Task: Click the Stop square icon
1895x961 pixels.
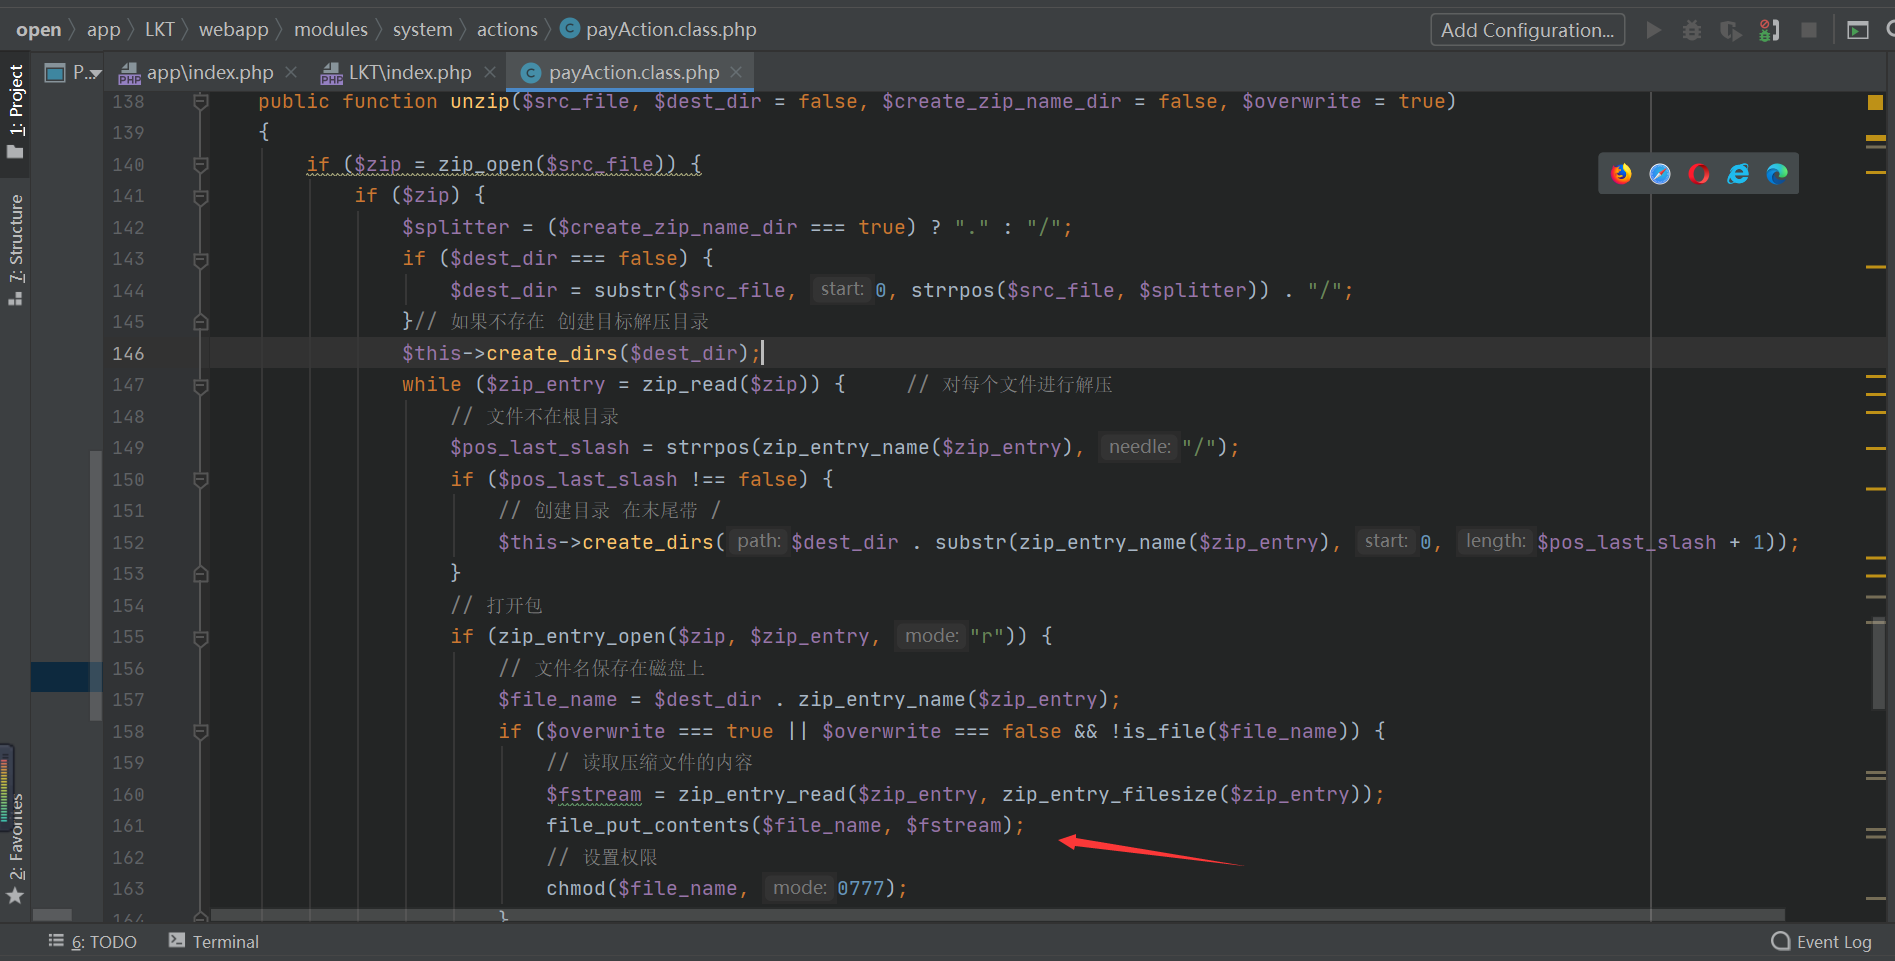Action: coord(1809,30)
